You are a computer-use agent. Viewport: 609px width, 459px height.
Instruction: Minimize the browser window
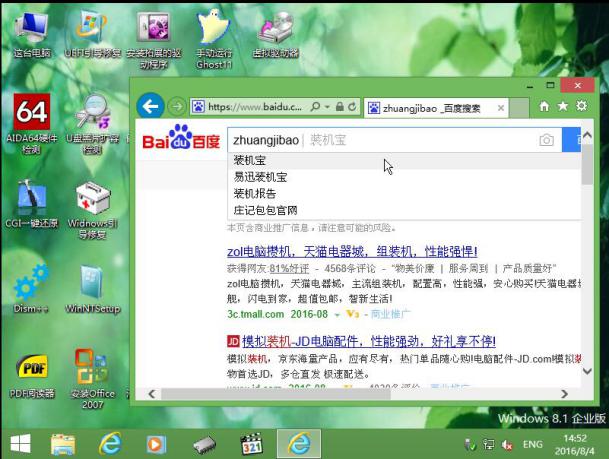(530, 86)
